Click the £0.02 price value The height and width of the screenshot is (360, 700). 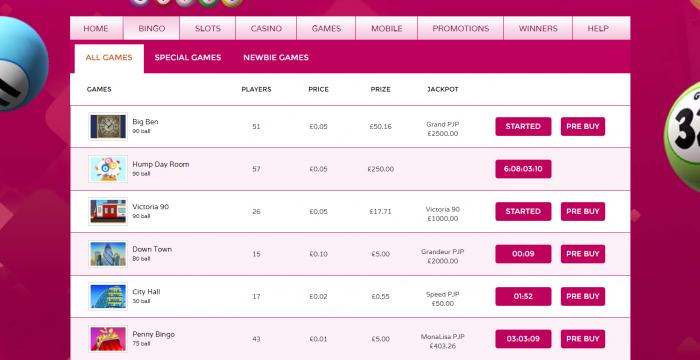pos(318,296)
